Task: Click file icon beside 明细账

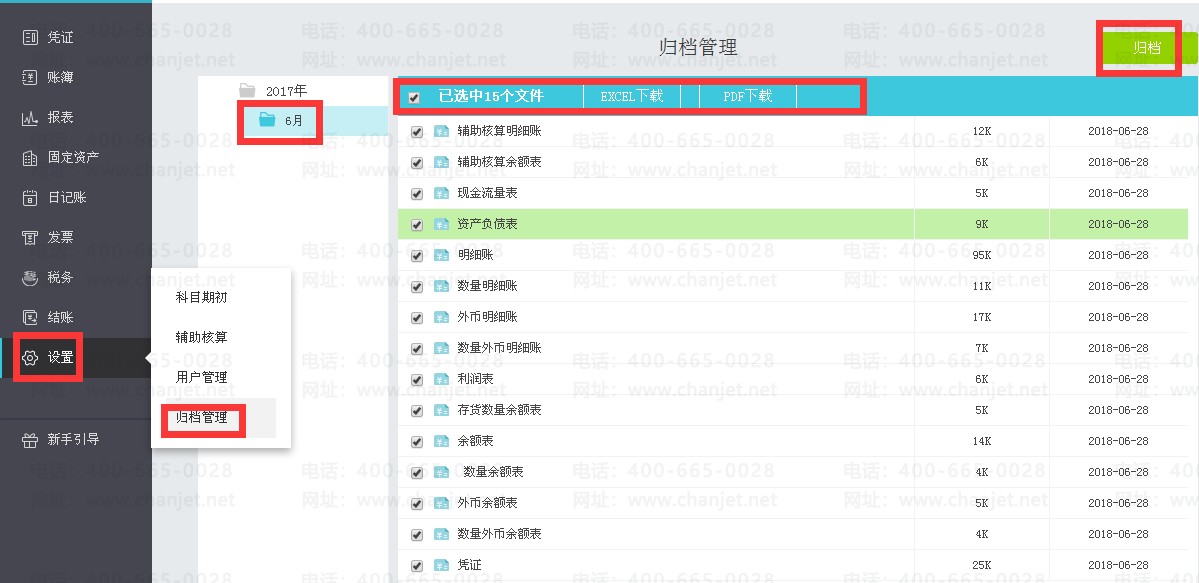Action: point(441,255)
